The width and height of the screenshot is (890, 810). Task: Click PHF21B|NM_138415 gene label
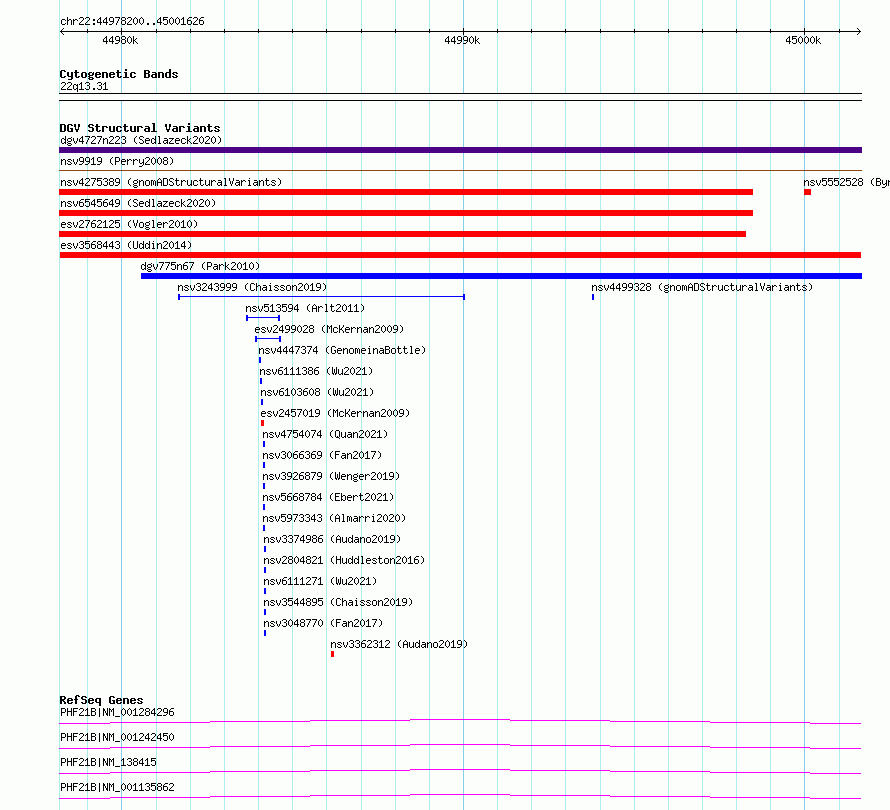pyautogui.click(x=108, y=762)
